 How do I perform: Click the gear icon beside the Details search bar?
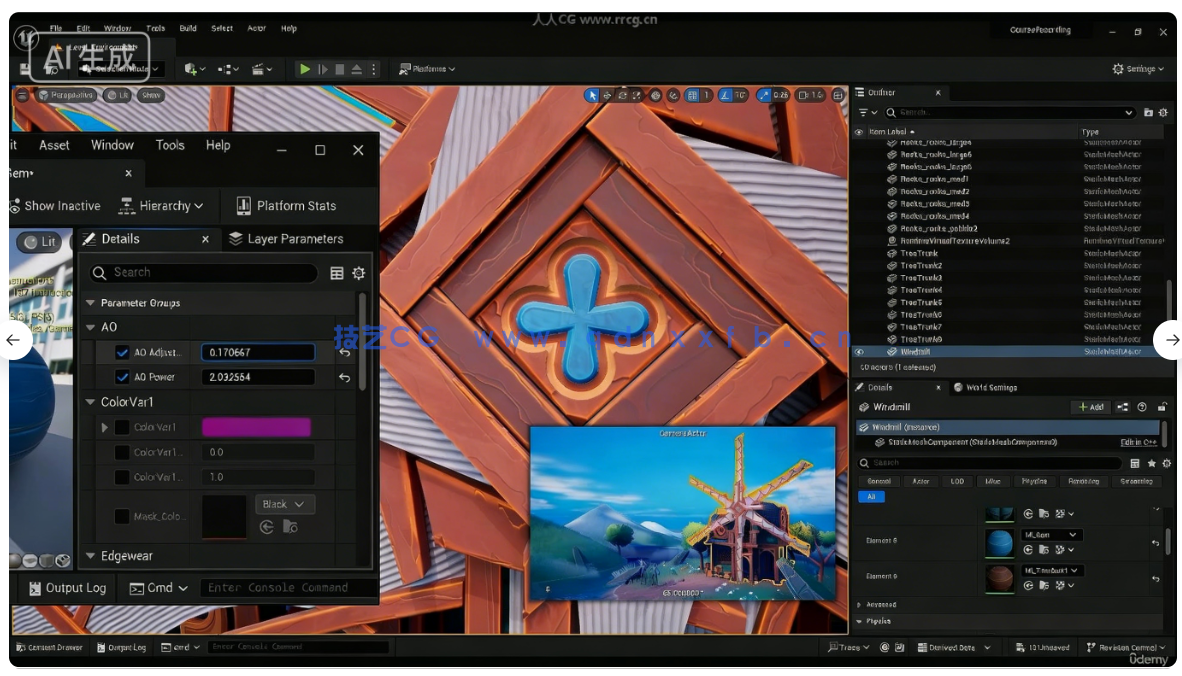point(1168,463)
